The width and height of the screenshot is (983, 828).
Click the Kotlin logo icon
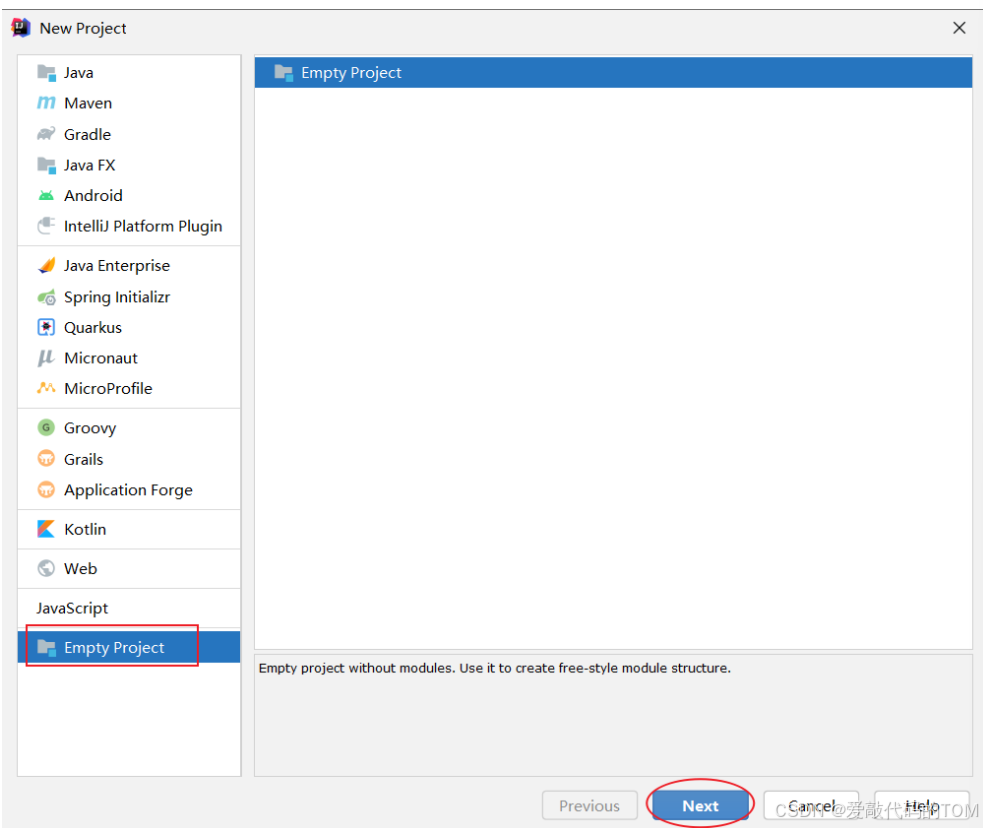click(x=46, y=529)
